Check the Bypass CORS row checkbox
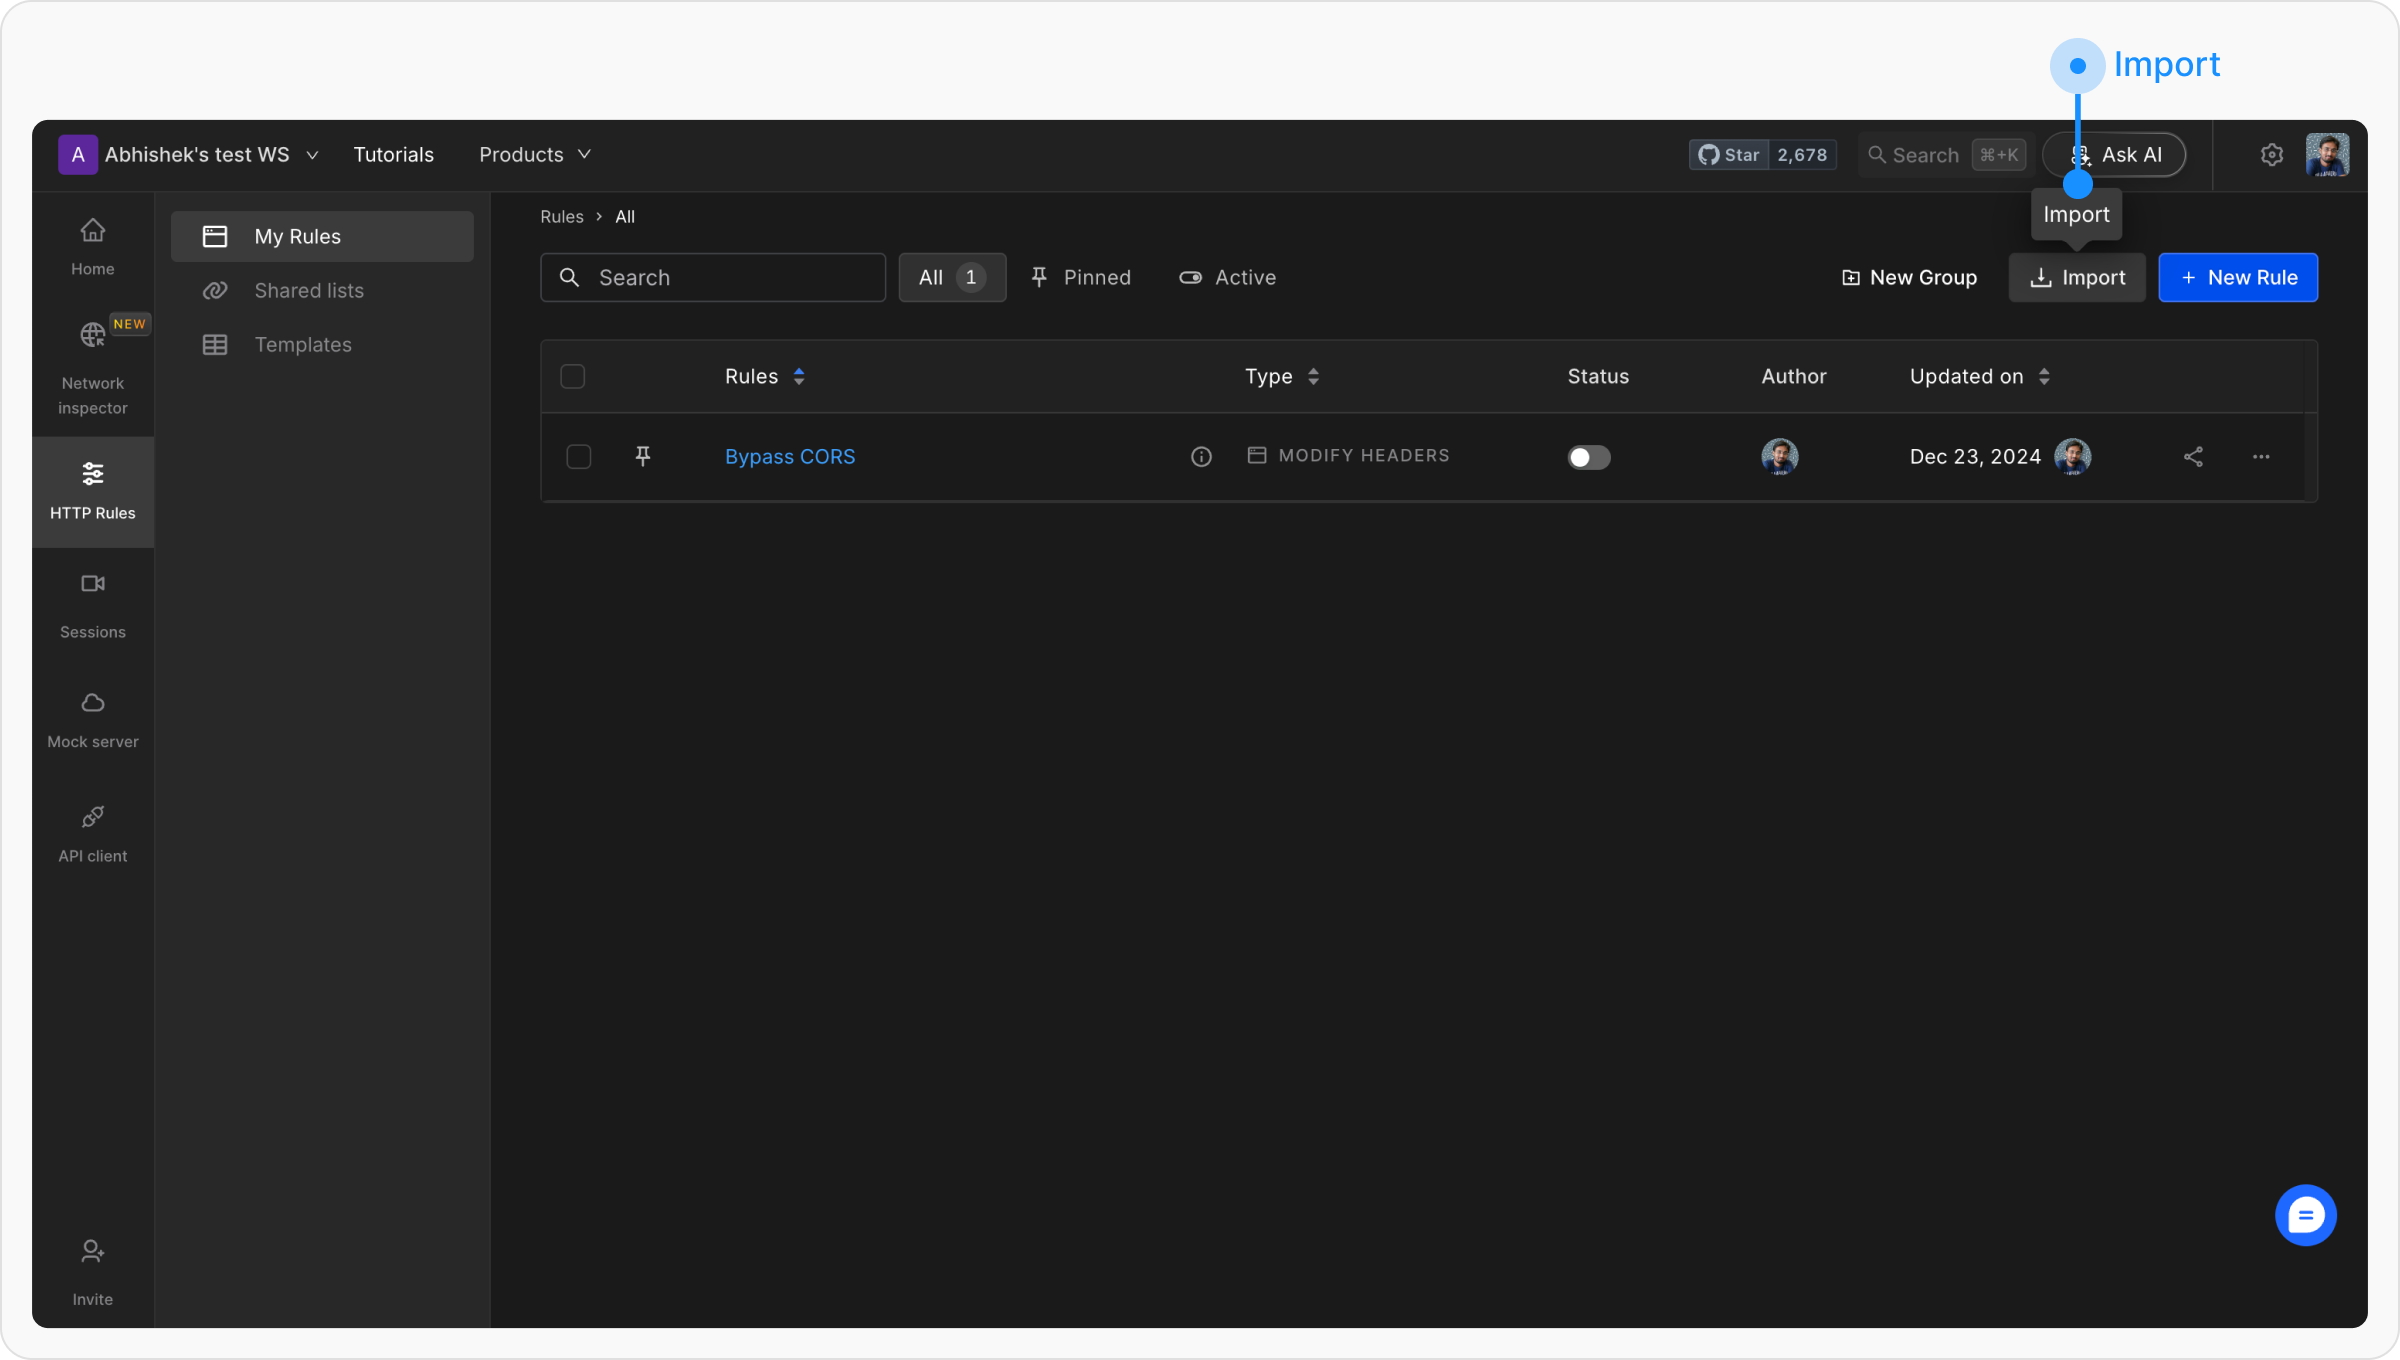Image resolution: width=2400 pixels, height=1360 pixels. (x=578, y=457)
